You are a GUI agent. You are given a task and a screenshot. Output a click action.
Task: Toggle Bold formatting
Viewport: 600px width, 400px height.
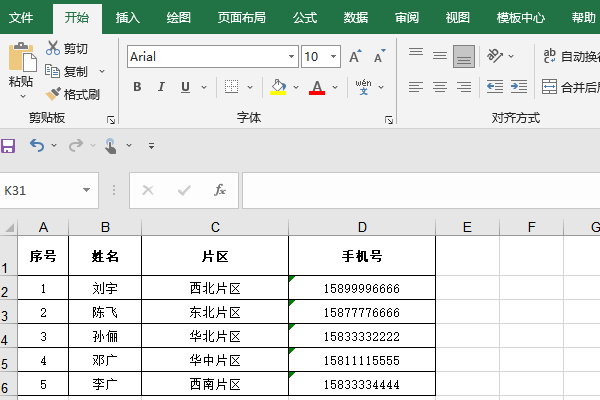click(x=137, y=87)
